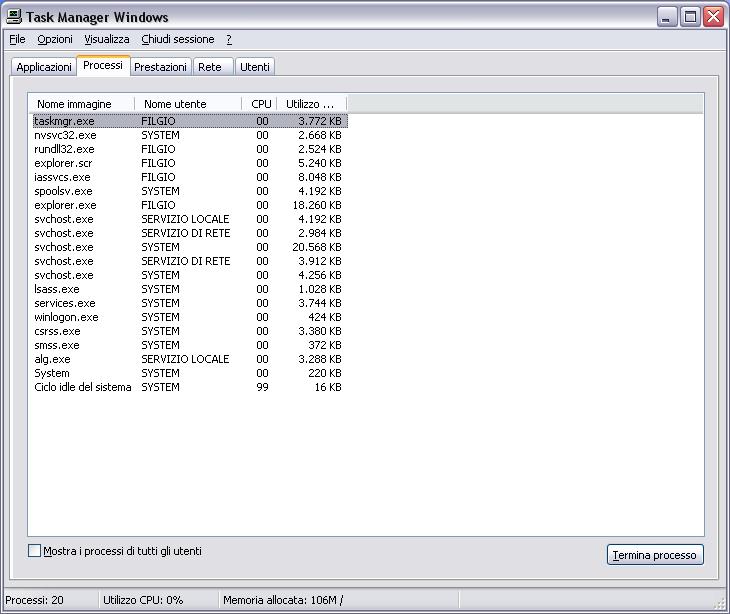Image resolution: width=730 pixels, height=614 pixels.
Task: Select svchost.exe using 4.256 KB
Action: tap(190, 275)
